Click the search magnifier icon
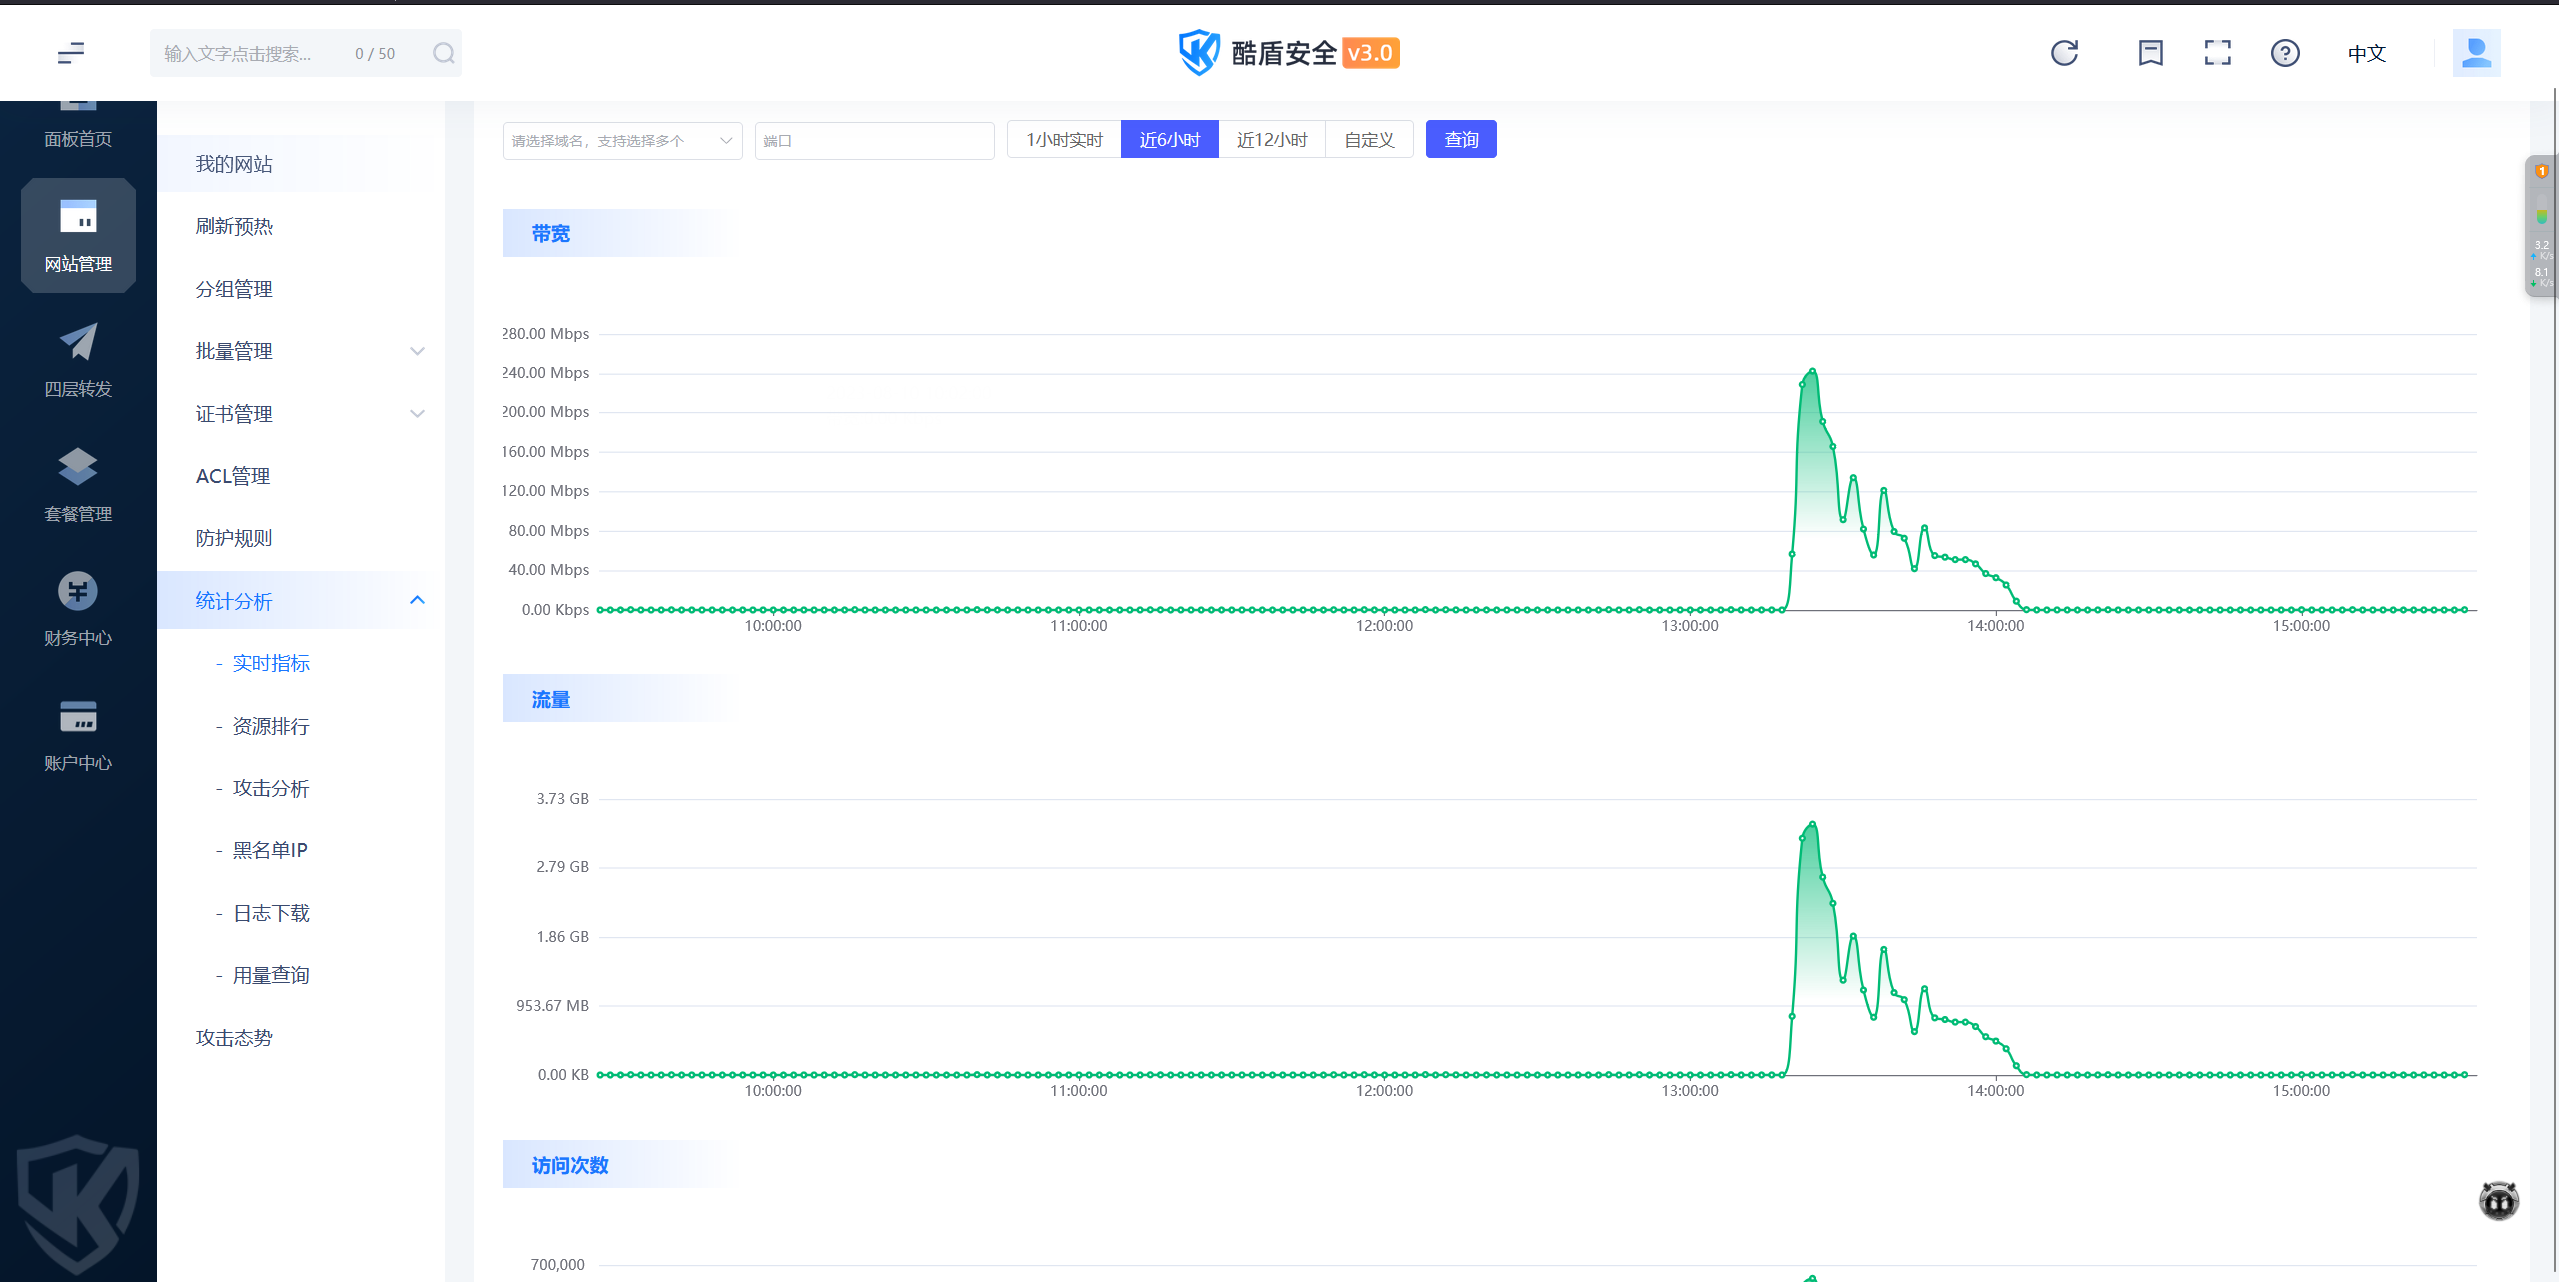 [x=443, y=53]
